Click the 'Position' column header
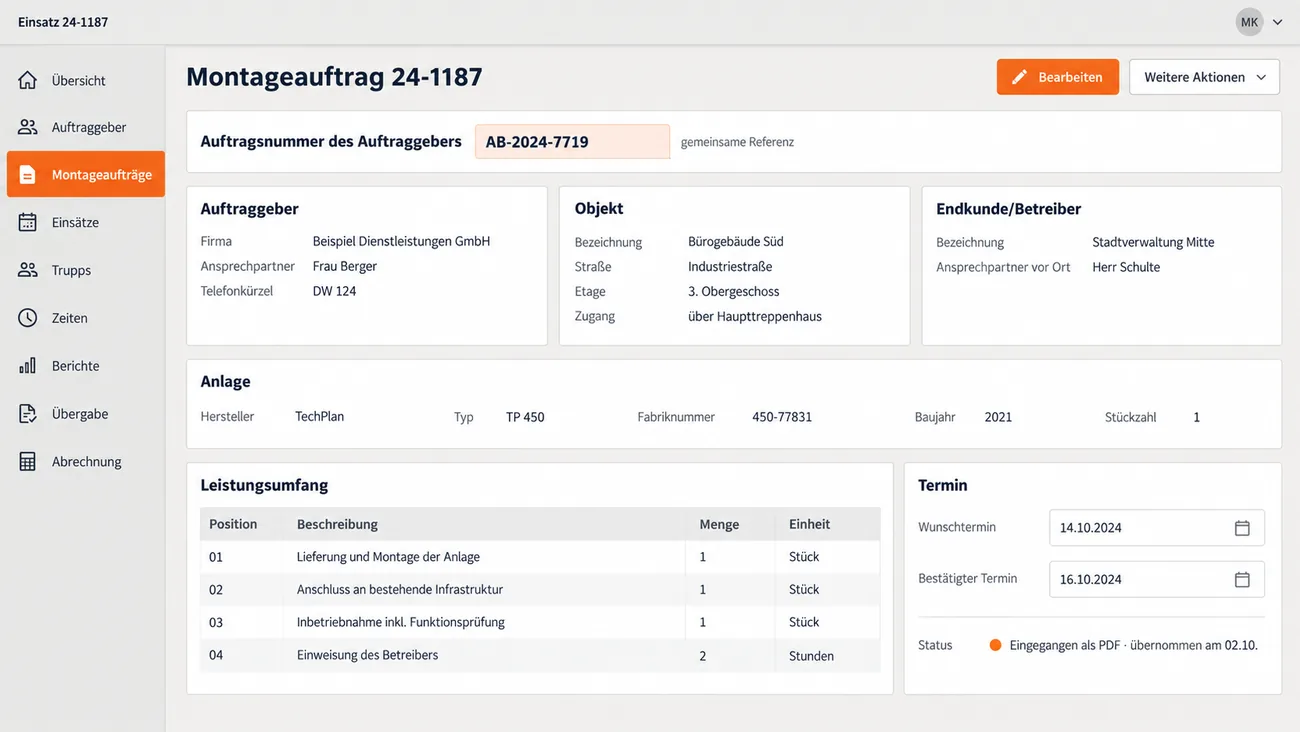 tap(233, 524)
